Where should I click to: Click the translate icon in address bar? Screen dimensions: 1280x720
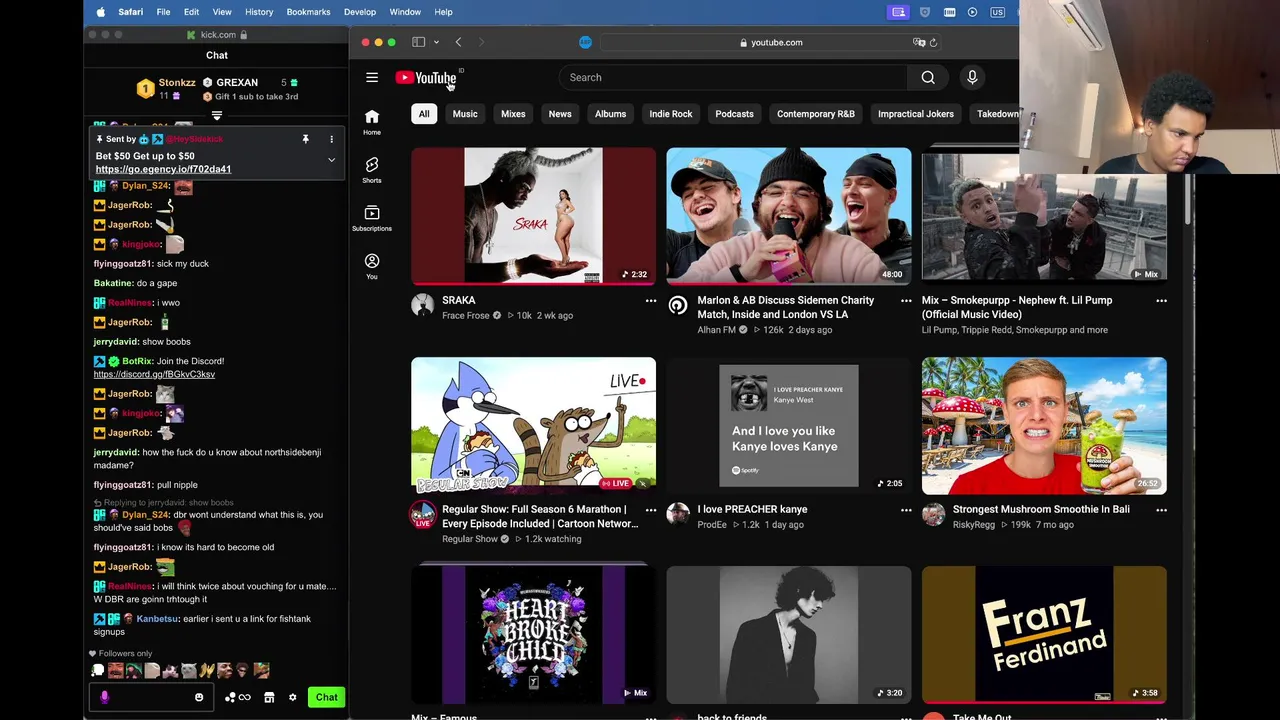coord(919,42)
